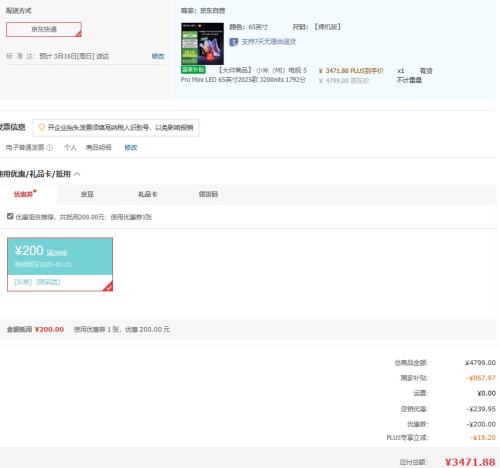Click the green 国家补贴 tag
The height and width of the screenshot is (468, 500).
(193, 70)
